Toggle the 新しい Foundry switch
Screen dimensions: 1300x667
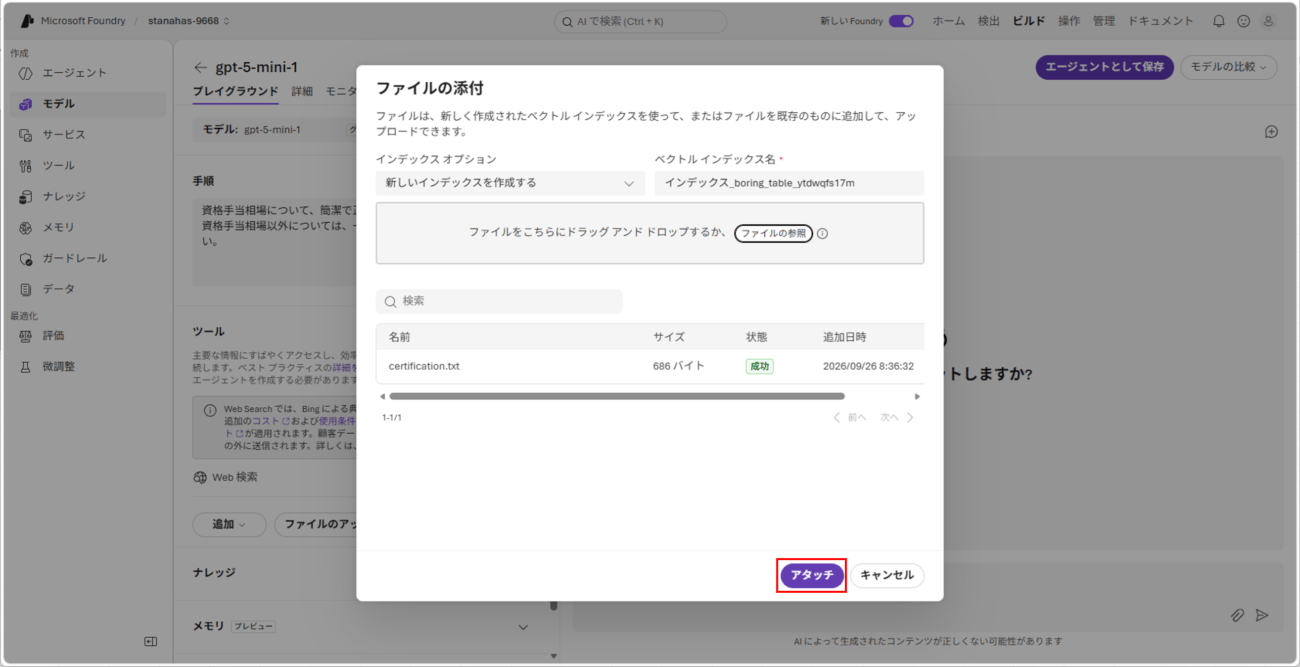901,21
